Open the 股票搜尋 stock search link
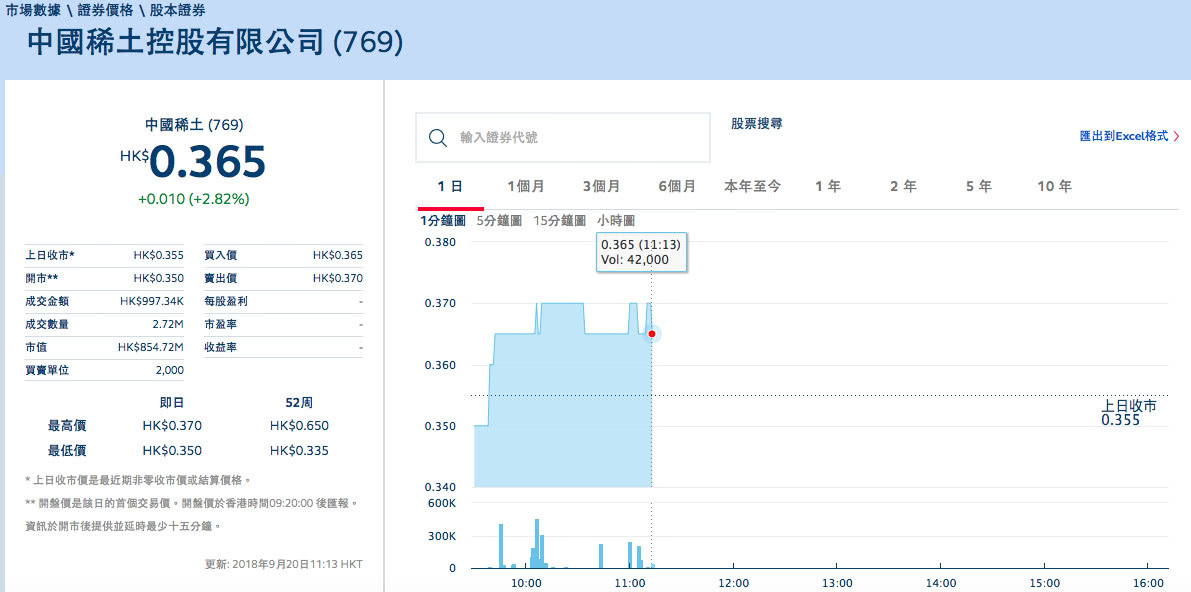This screenshot has height=592, width=1191. point(756,124)
